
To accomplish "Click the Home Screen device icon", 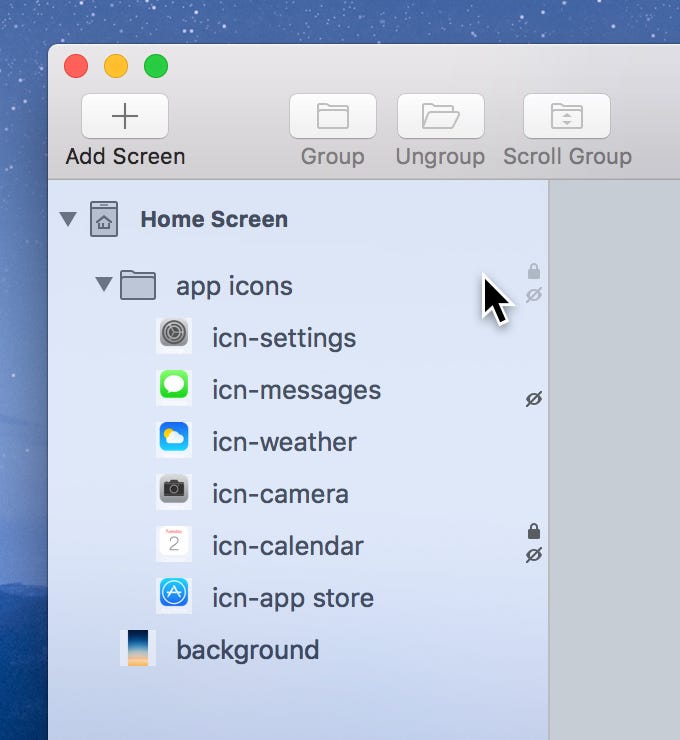I will pyautogui.click(x=104, y=219).
